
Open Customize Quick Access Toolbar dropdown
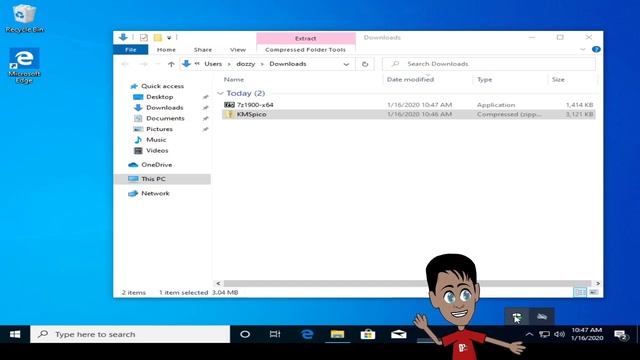tap(169, 38)
